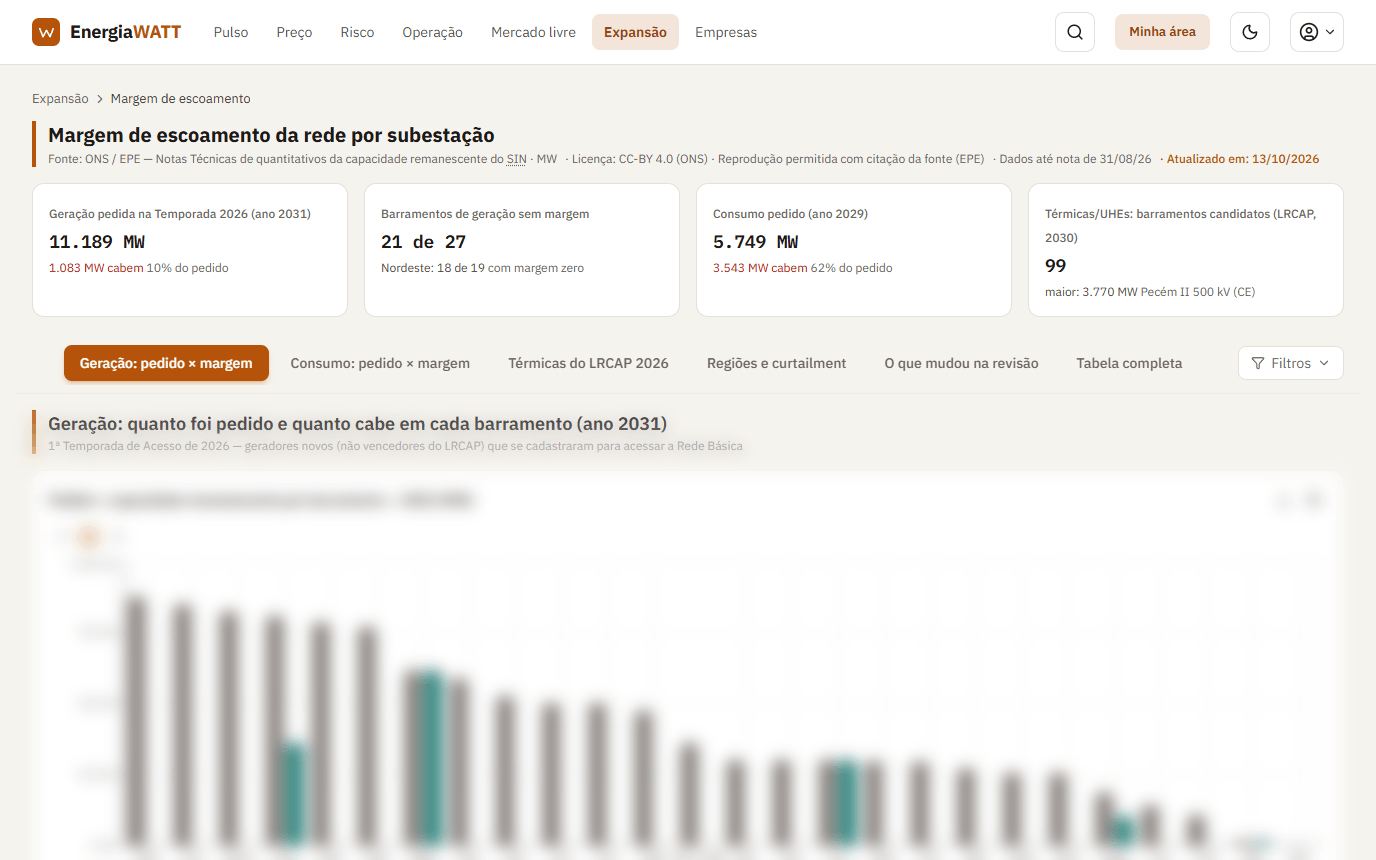The height and width of the screenshot is (860, 1376).
Task: Open the Minha área button
Action: pos(1162,32)
